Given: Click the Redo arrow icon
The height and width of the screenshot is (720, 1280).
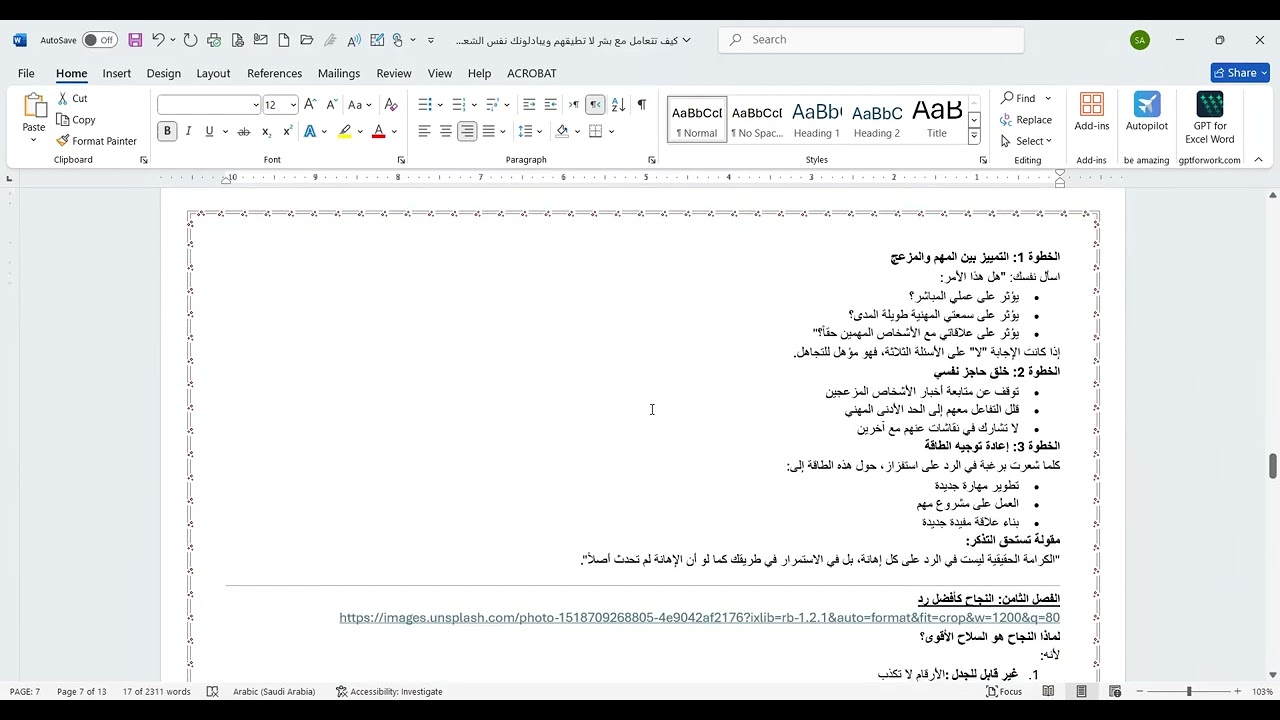Looking at the screenshot, I should 190,40.
